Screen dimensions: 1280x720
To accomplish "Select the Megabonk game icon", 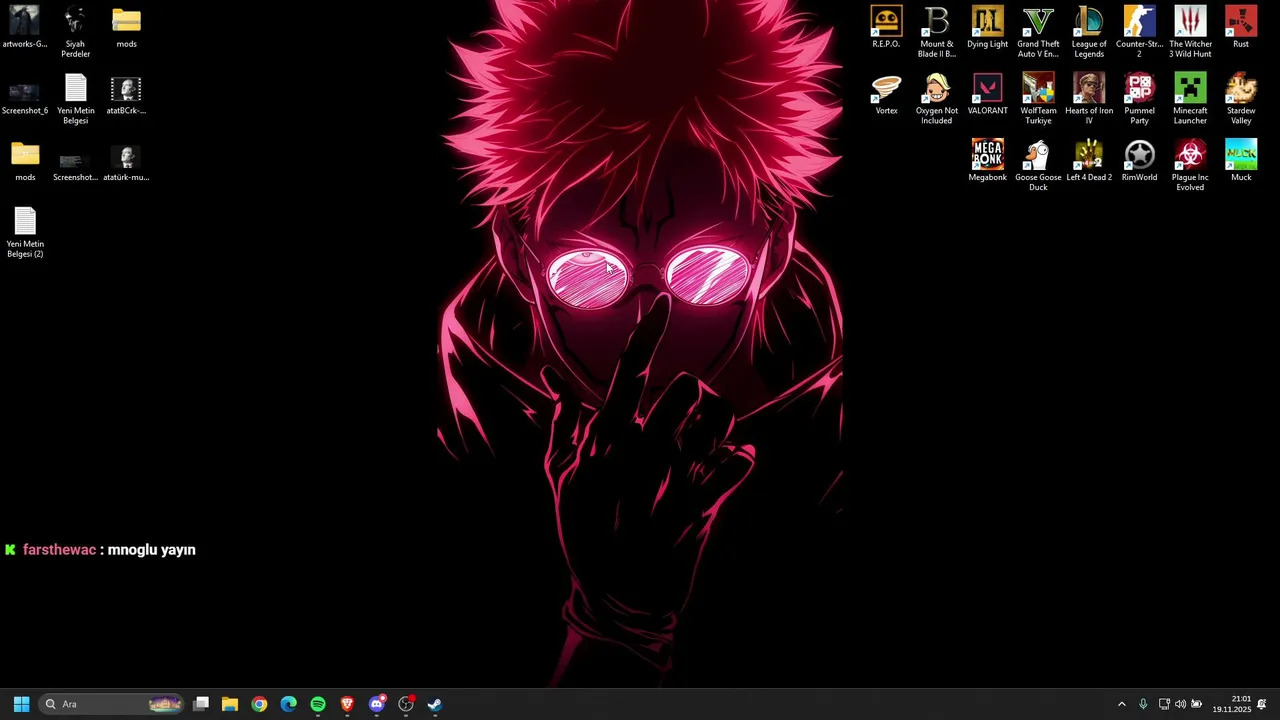I will click(x=987, y=162).
